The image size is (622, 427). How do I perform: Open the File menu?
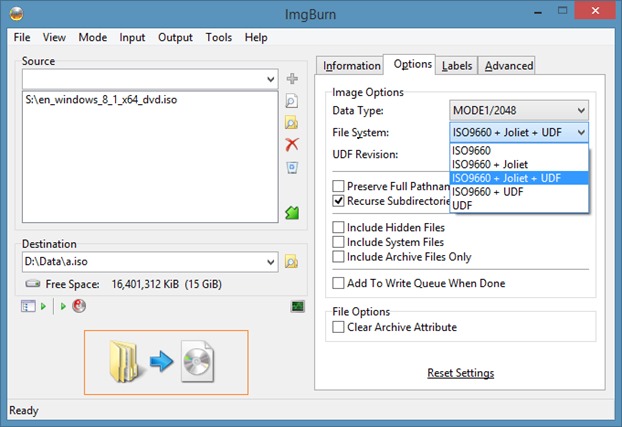pyautogui.click(x=22, y=37)
